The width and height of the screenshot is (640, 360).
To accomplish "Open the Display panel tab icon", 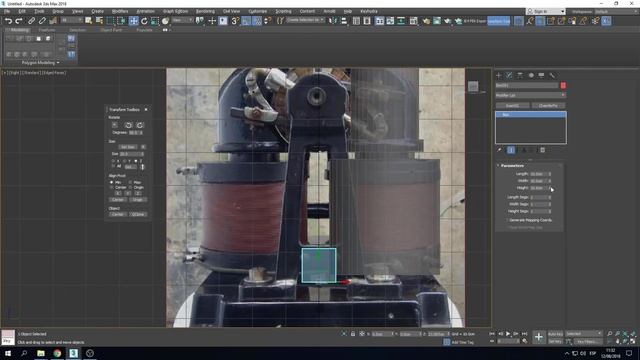I will (x=541, y=76).
